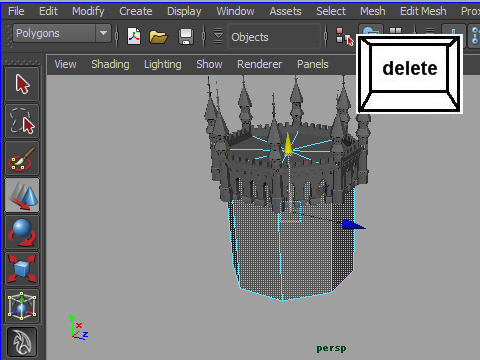Activate the Lasso selection tool
This screenshot has width=480, height=360.
22,121
